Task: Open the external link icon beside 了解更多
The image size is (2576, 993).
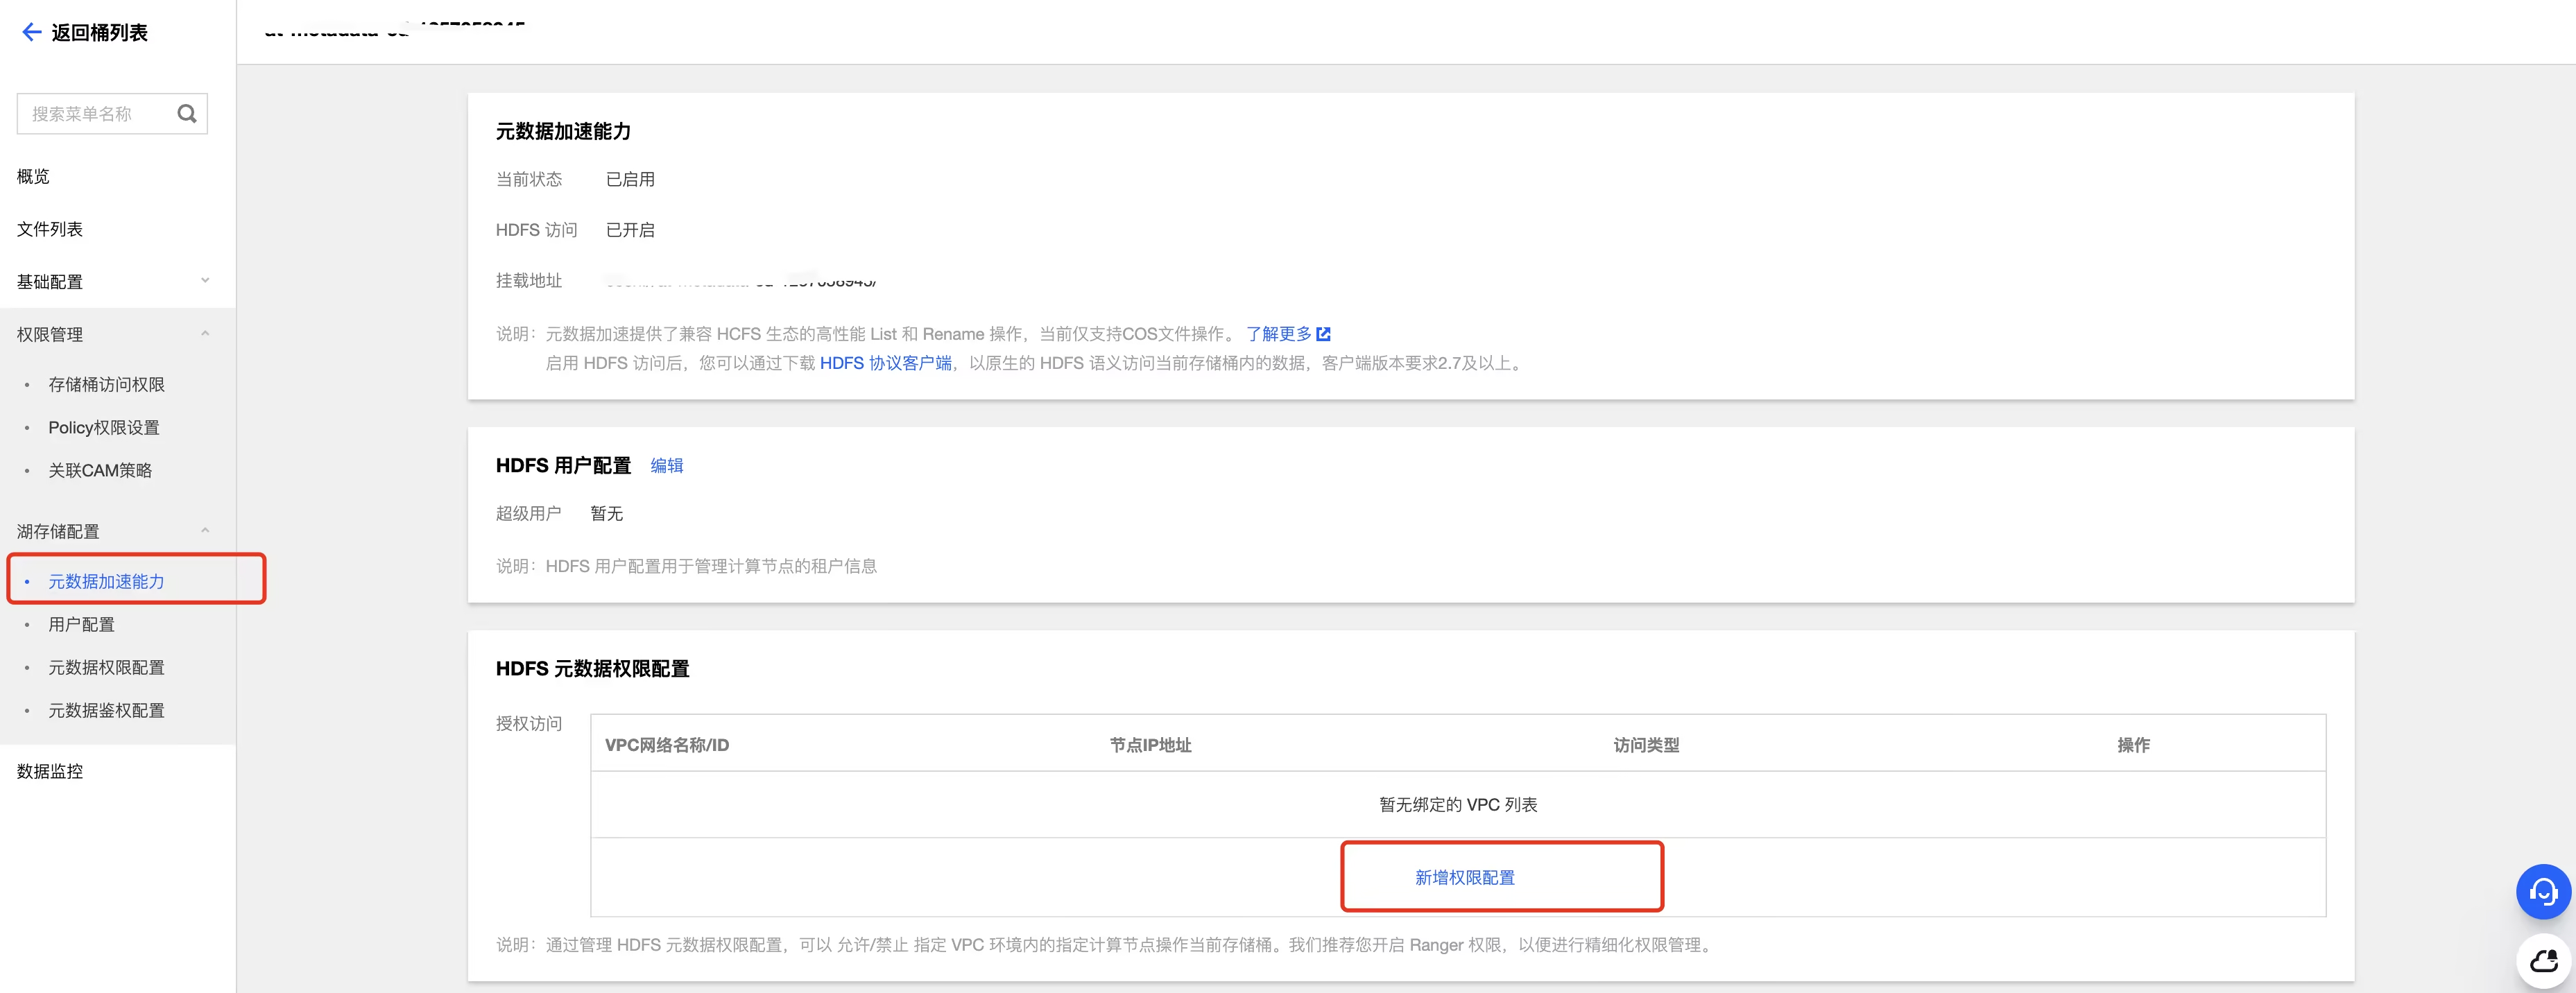Action: (x=1323, y=334)
